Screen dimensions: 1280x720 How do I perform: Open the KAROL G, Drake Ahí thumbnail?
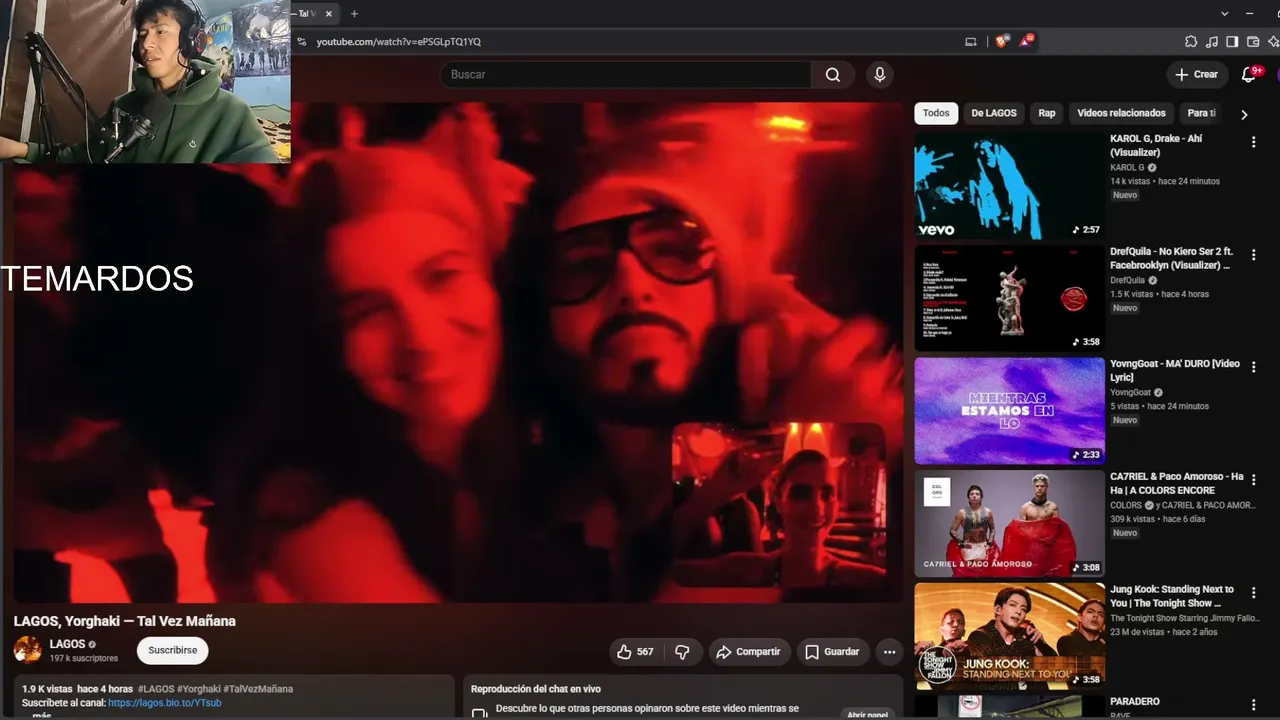point(1010,186)
